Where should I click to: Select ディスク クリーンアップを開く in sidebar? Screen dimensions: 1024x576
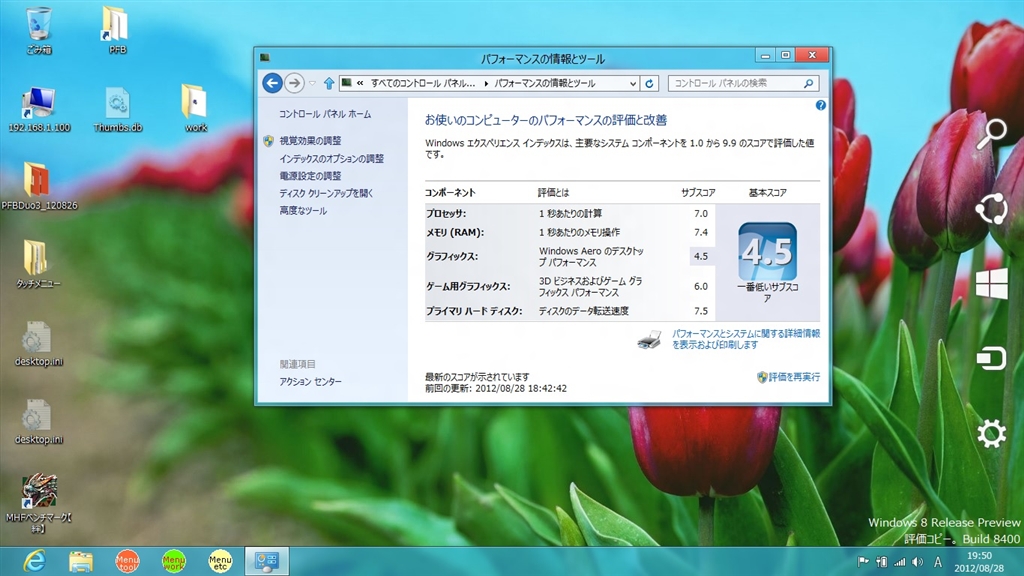[326, 193]
